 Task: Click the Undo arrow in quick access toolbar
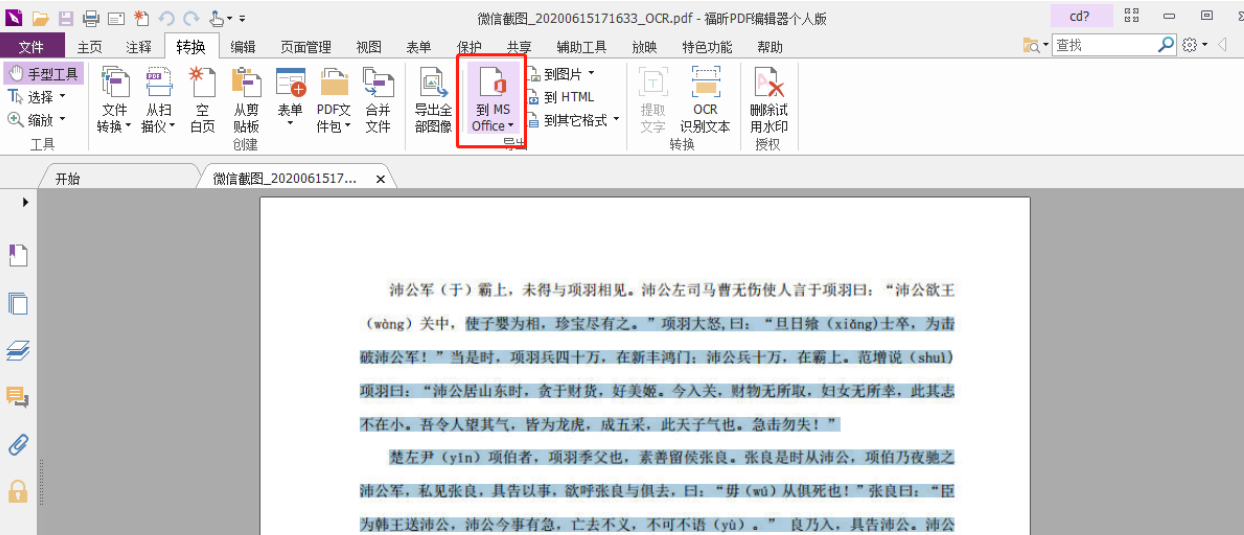point(166,18)
